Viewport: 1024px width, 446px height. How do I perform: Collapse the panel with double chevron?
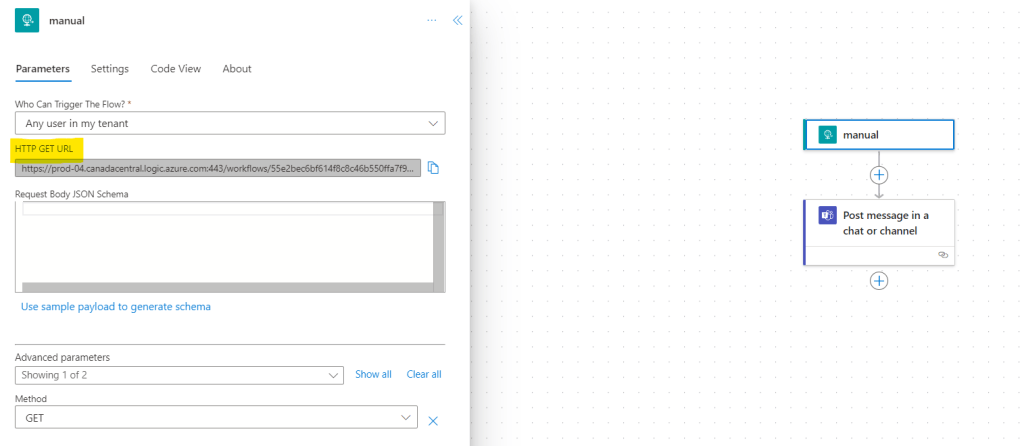457,20
